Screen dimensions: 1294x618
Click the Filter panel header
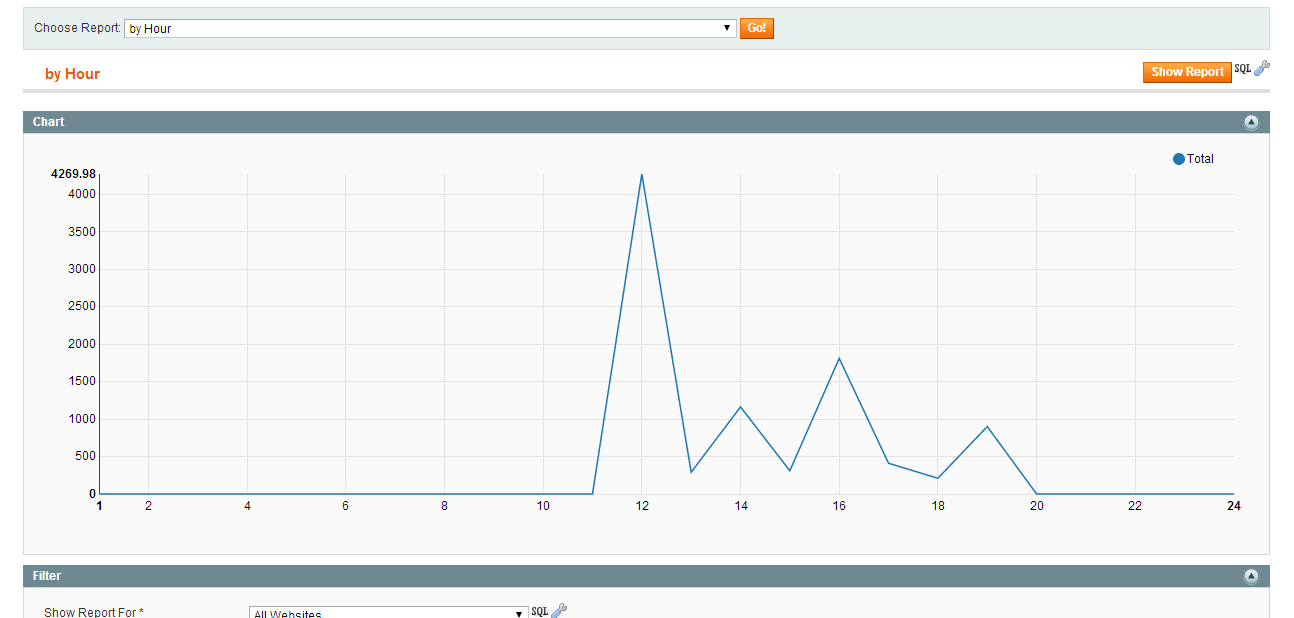click(646, 576)
